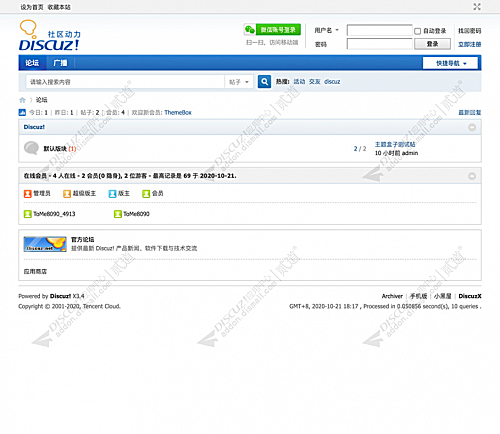Viewport: 500px width, 434px height.
Task: Click the WeChat account login button
Action: 272,30
